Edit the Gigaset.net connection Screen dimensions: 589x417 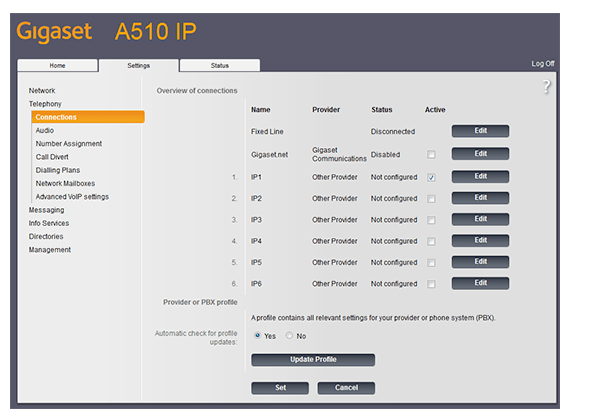click(480, 154)
